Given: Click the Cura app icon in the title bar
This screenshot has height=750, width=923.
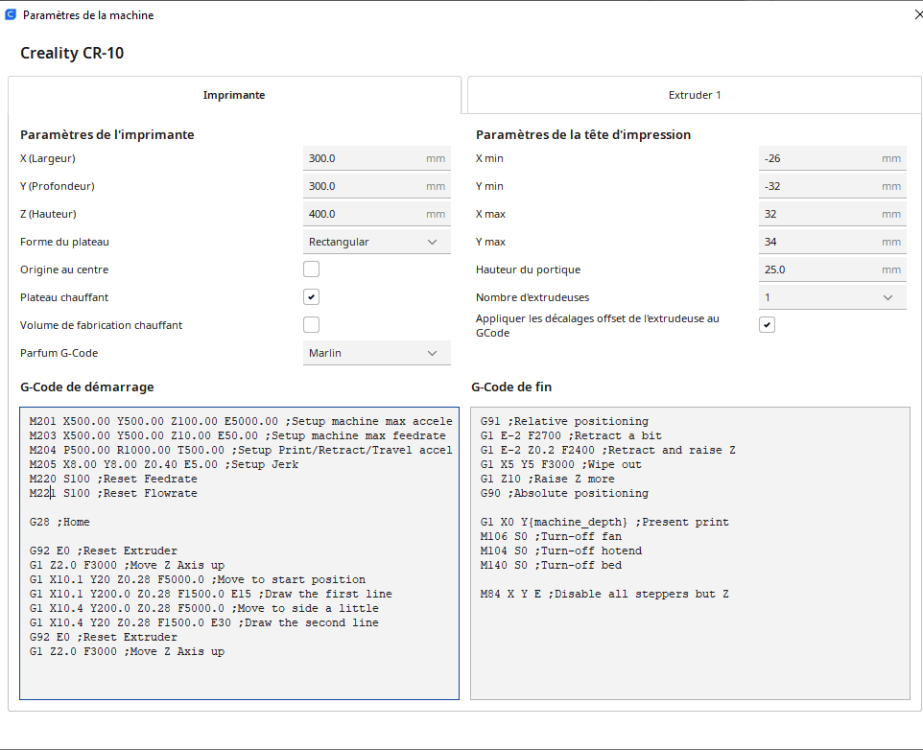Looking at the screenshot, I should click(x=11, y=15).
